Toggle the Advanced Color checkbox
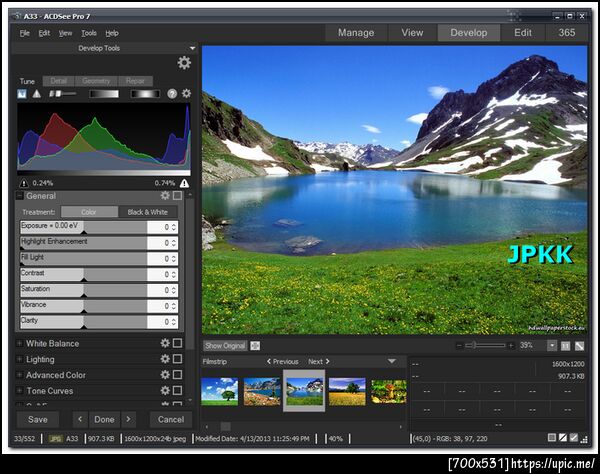 coord(178,375)
